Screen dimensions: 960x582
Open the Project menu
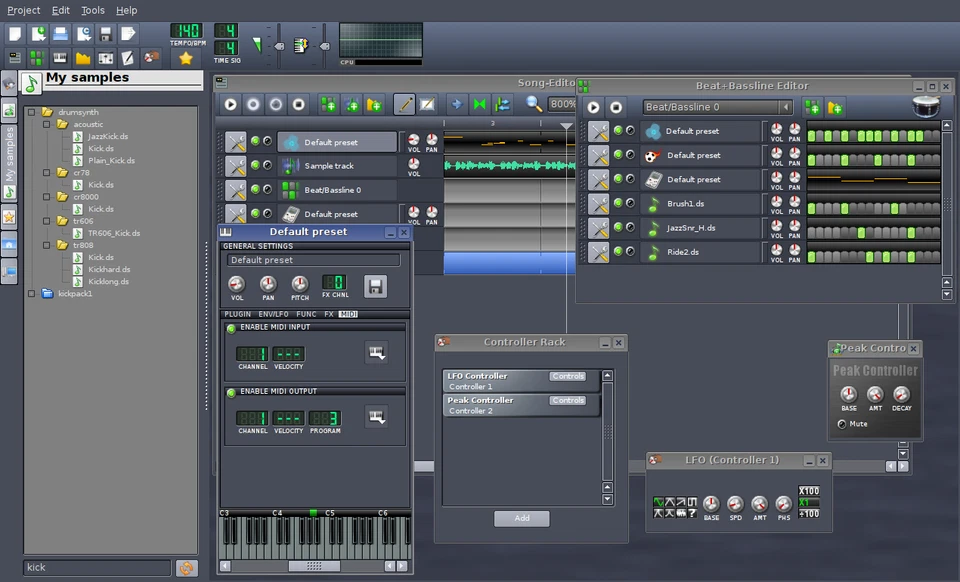pos(22,10)
